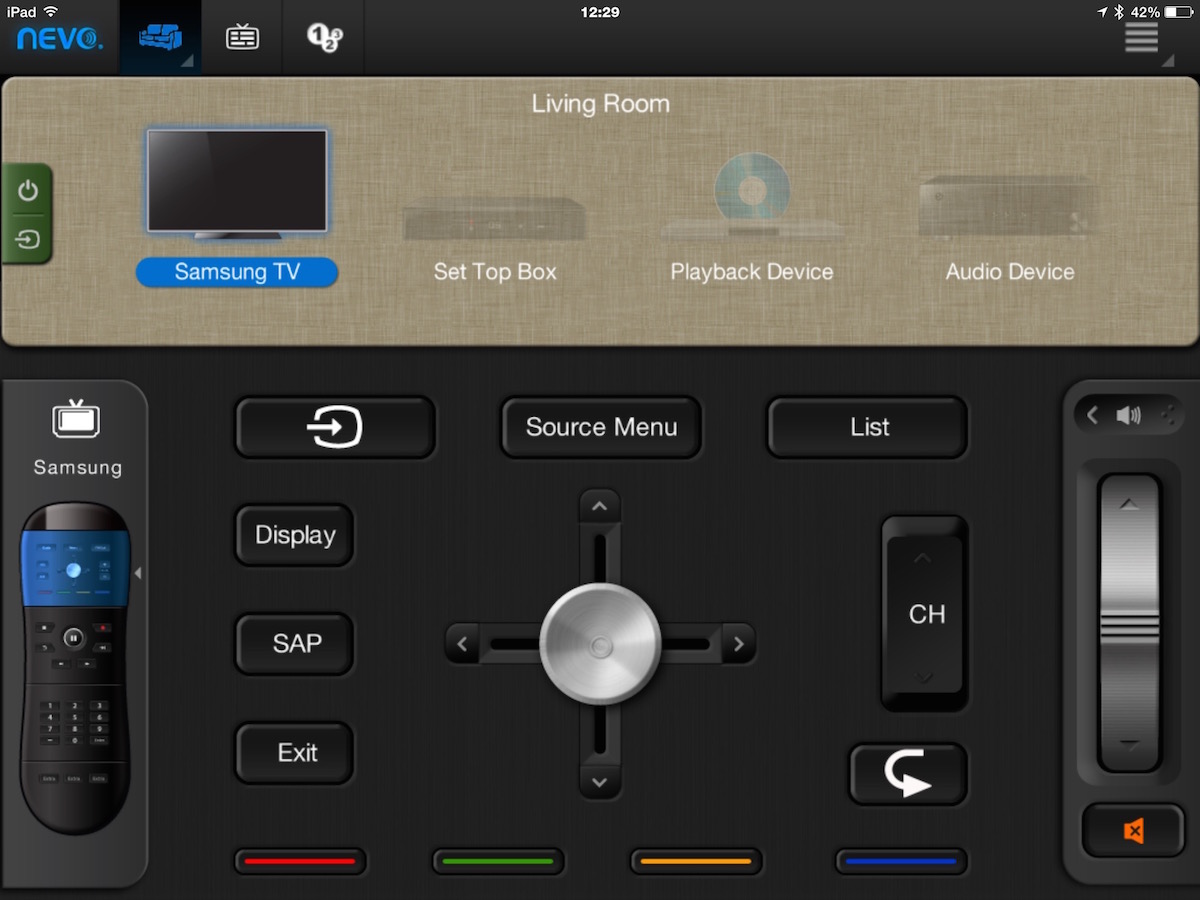Choose the Set Top Box label
This screenshot has height=900, width=1200.
coord(495,272)
